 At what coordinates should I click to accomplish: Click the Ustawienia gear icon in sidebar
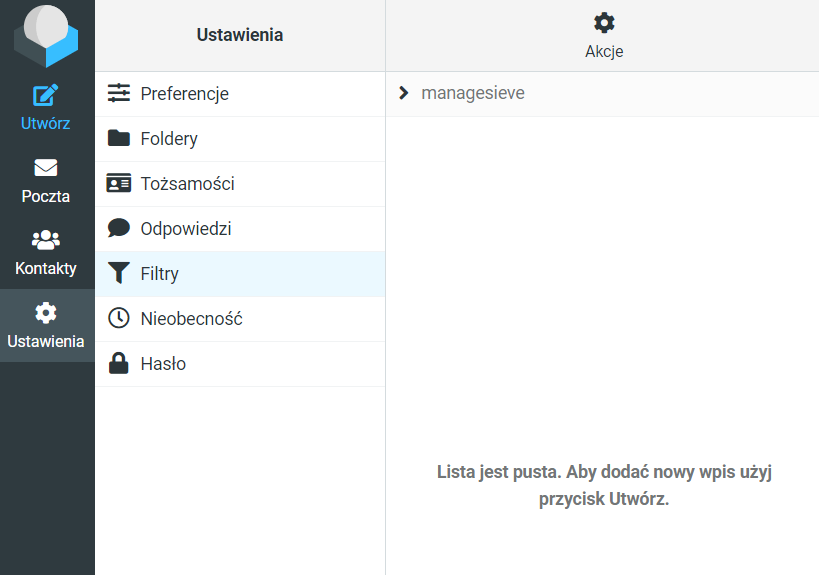point(46,313)
